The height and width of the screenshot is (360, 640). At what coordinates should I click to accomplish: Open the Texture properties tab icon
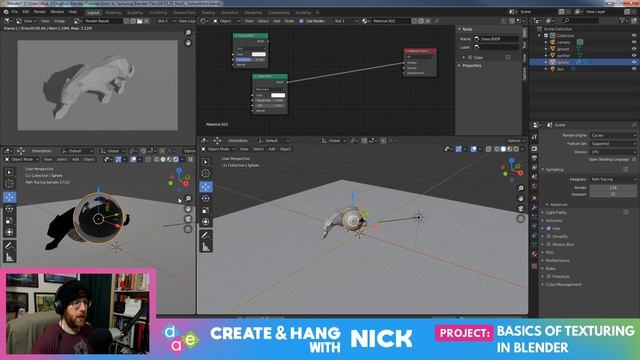click(x=534, y=266)
